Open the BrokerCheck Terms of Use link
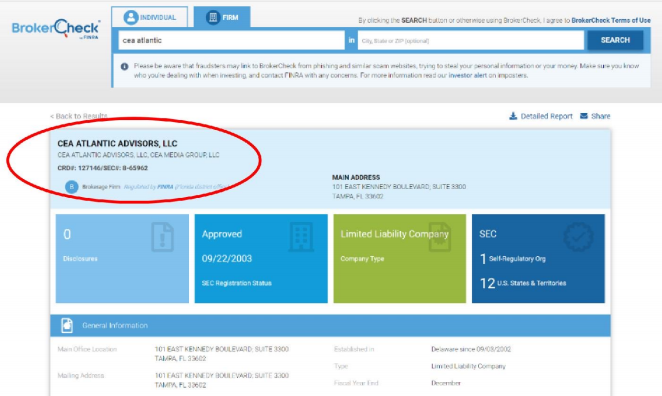This screenshot has height=396, width=662. [611, 20]
